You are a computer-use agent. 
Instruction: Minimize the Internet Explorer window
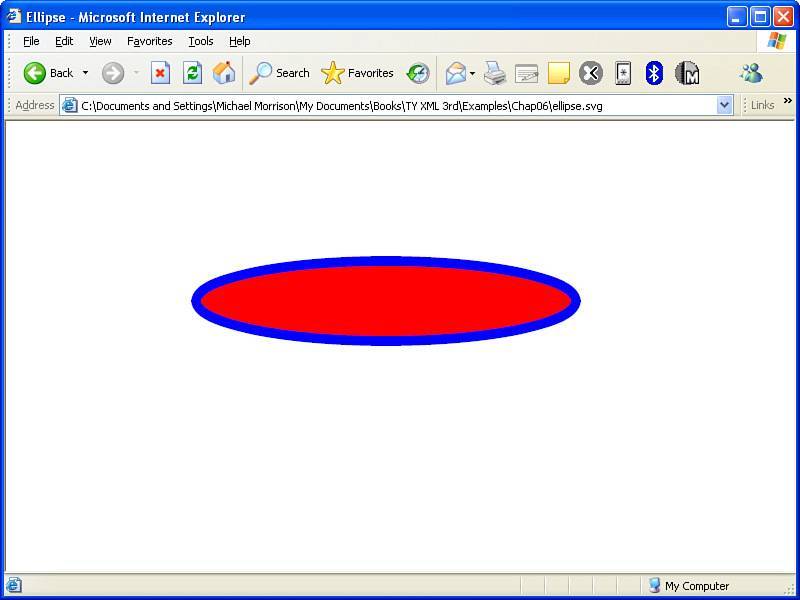coord(737,17)
